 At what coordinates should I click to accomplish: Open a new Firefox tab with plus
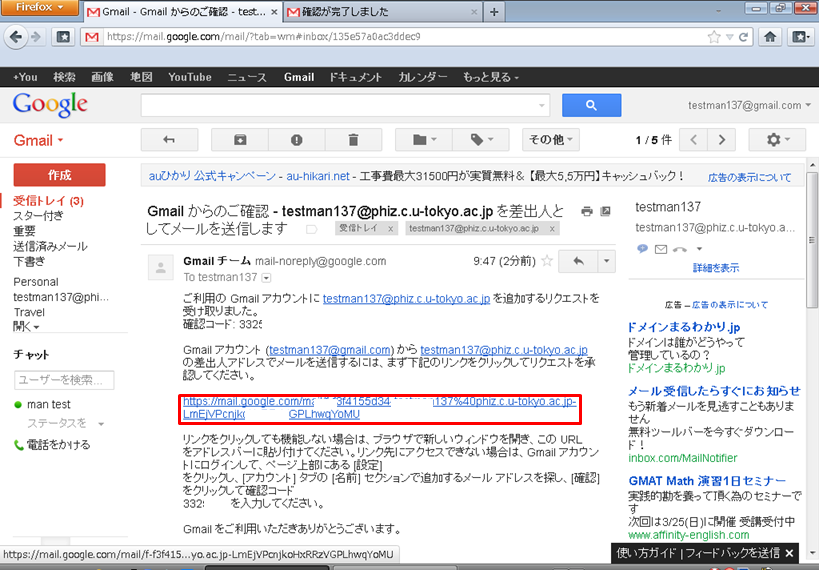click(x=494, y=11)
